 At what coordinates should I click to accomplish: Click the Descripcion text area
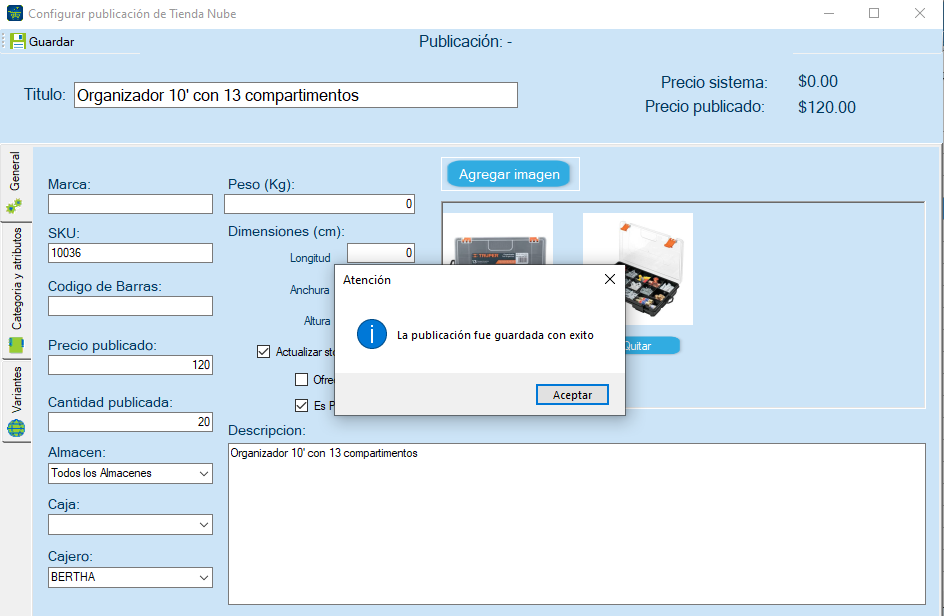[577, 524]
